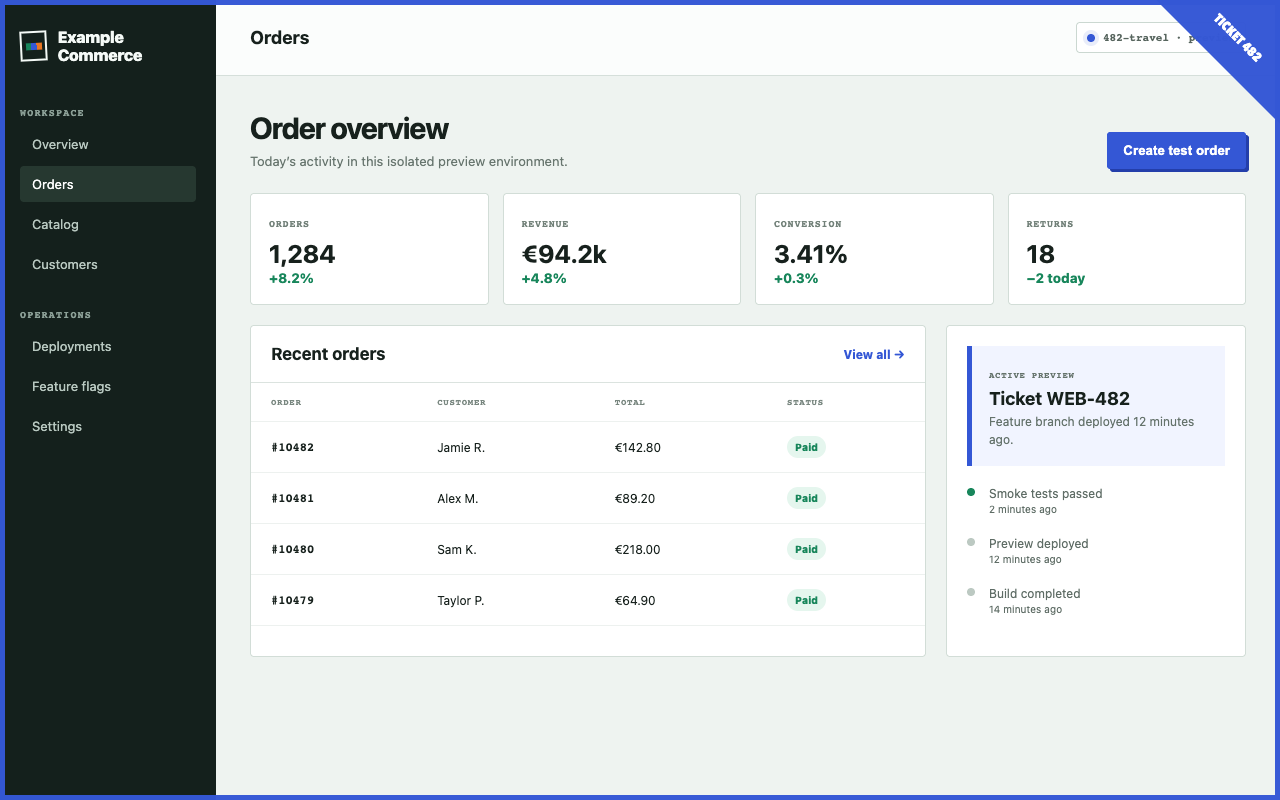
Task: Click the total €64.90
Action: 635,600
